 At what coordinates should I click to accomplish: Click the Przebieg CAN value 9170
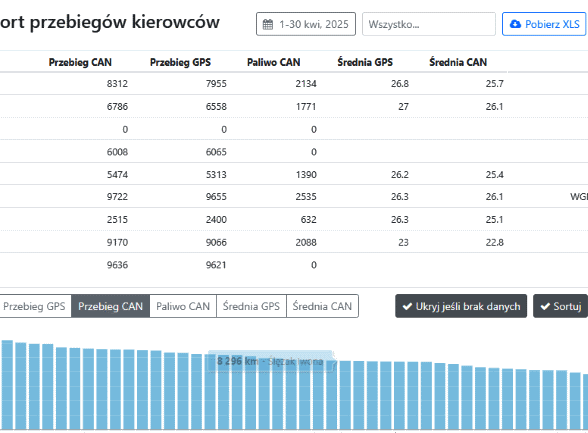click(x=117, y=243)
